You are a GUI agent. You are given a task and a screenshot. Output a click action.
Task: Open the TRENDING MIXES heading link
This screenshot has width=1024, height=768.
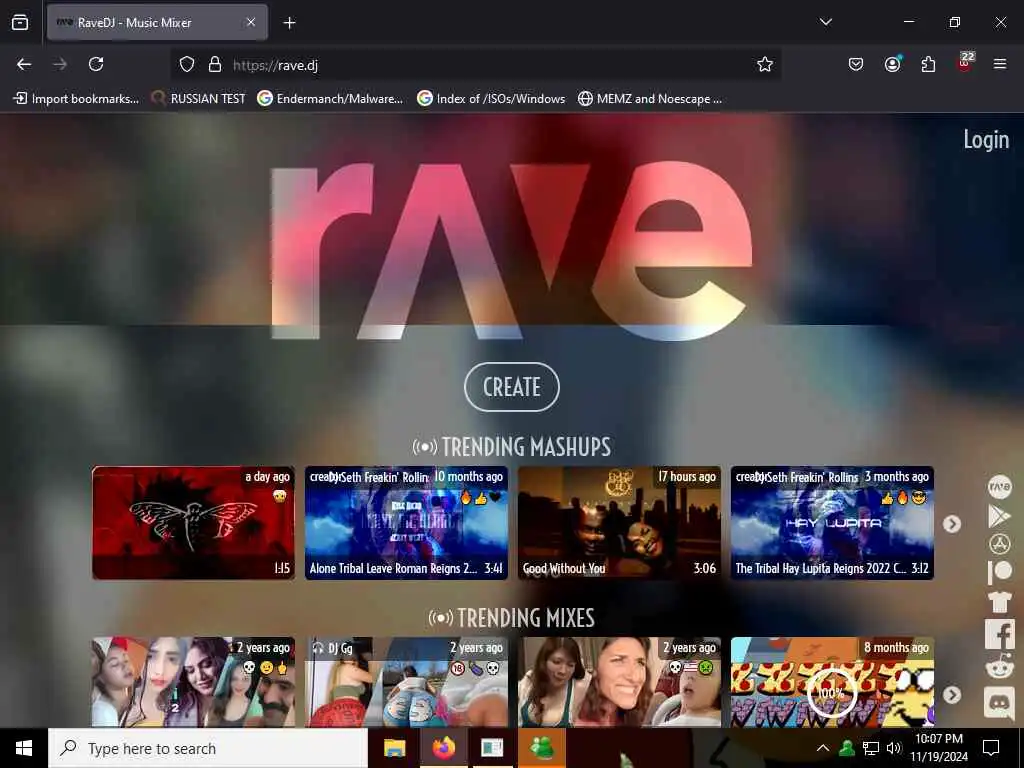[x=512, y=618]
